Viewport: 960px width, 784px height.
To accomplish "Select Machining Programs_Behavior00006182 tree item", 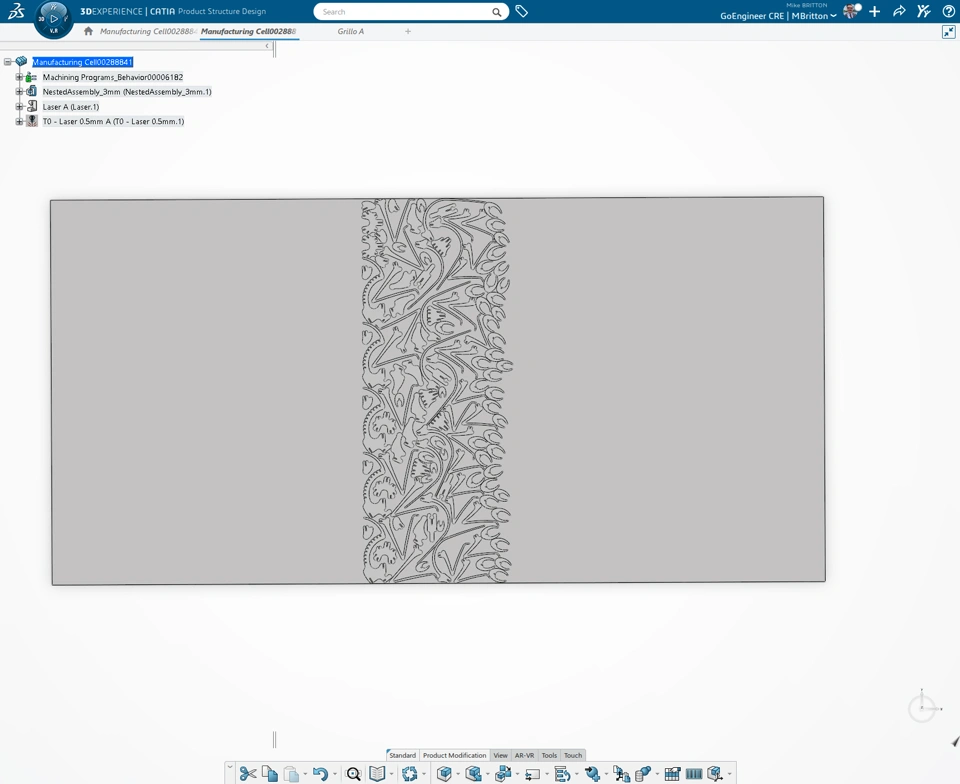I will [x=113, y=77].
